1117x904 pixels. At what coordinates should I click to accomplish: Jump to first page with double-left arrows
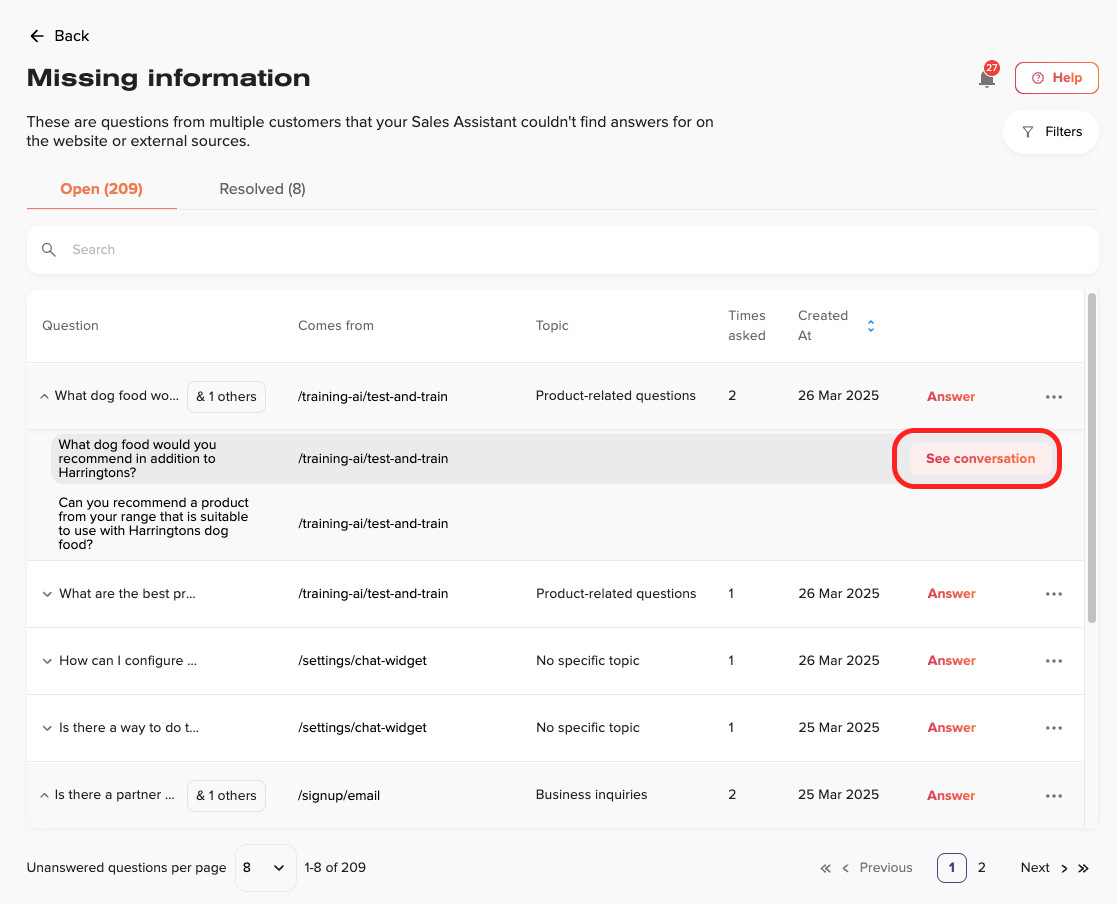click(x=825, y=868)
